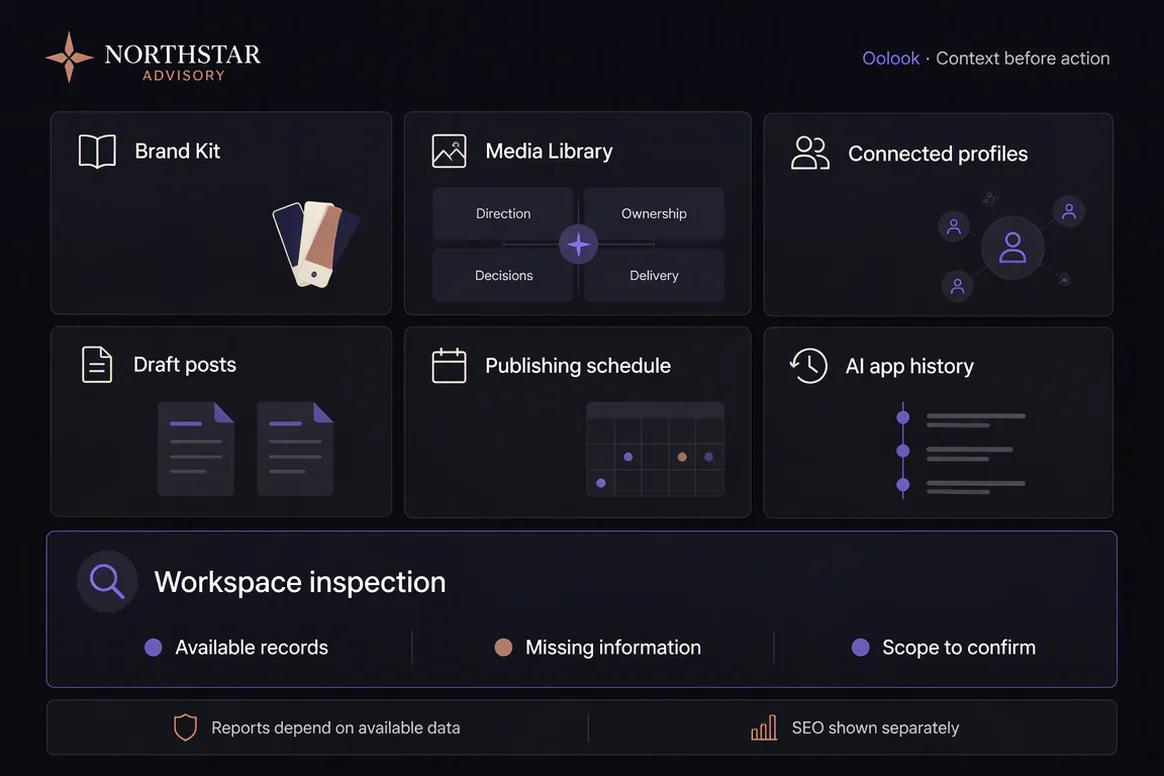Click the AI app history title
This screenshot has height=776, width=1164.
[x=909, y=366]
